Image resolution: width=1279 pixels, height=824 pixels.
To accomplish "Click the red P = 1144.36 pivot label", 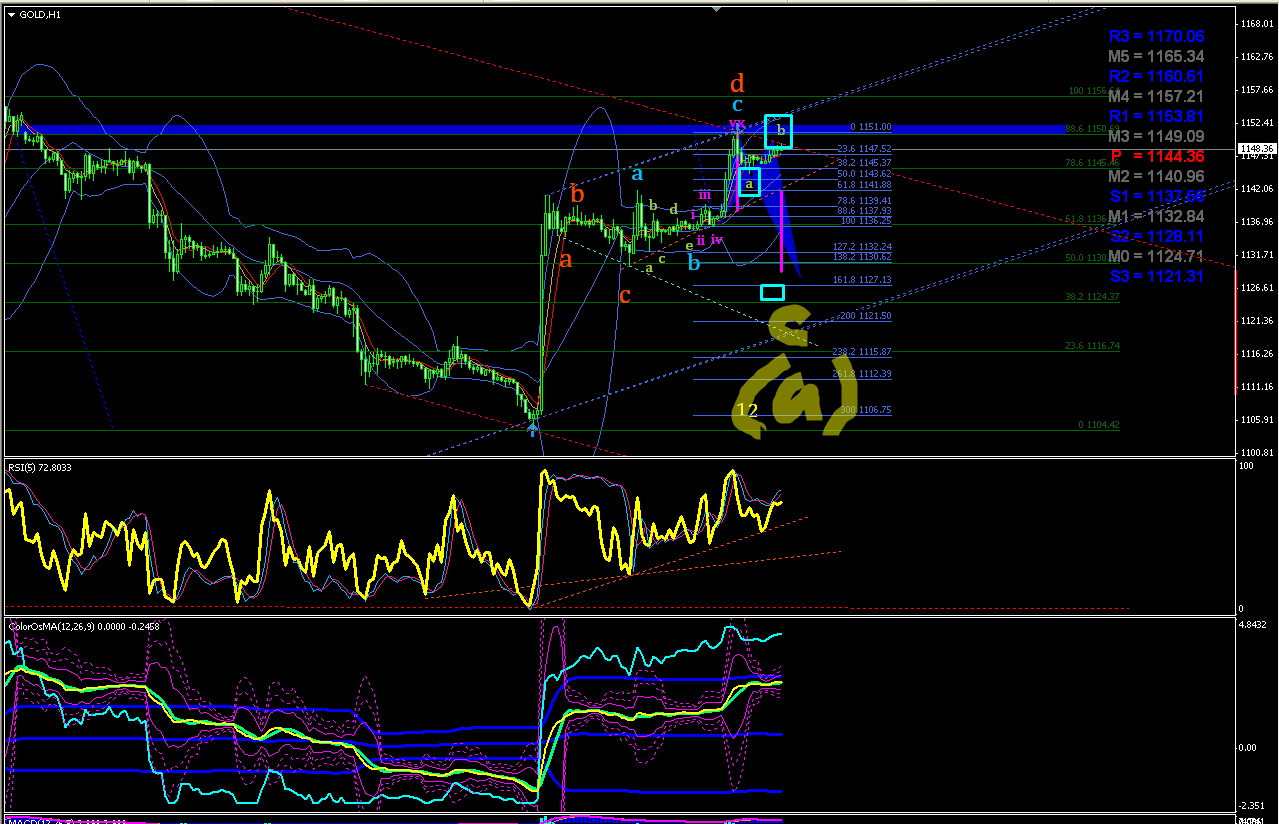I will click(x=1156, y=156).
